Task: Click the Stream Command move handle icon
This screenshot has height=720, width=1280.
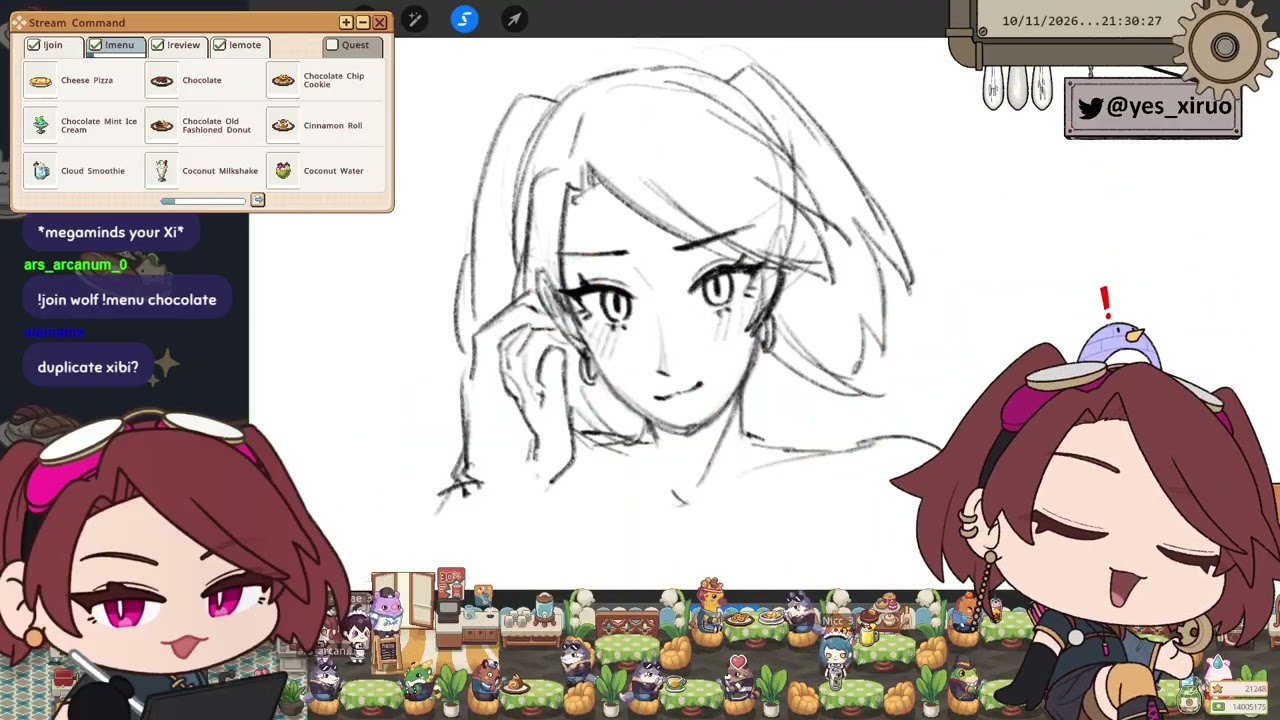Action: tap(19, 22)
